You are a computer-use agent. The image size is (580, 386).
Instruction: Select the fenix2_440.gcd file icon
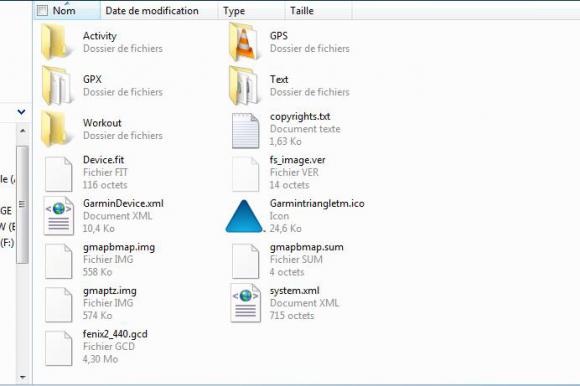(x=58, y=348)
